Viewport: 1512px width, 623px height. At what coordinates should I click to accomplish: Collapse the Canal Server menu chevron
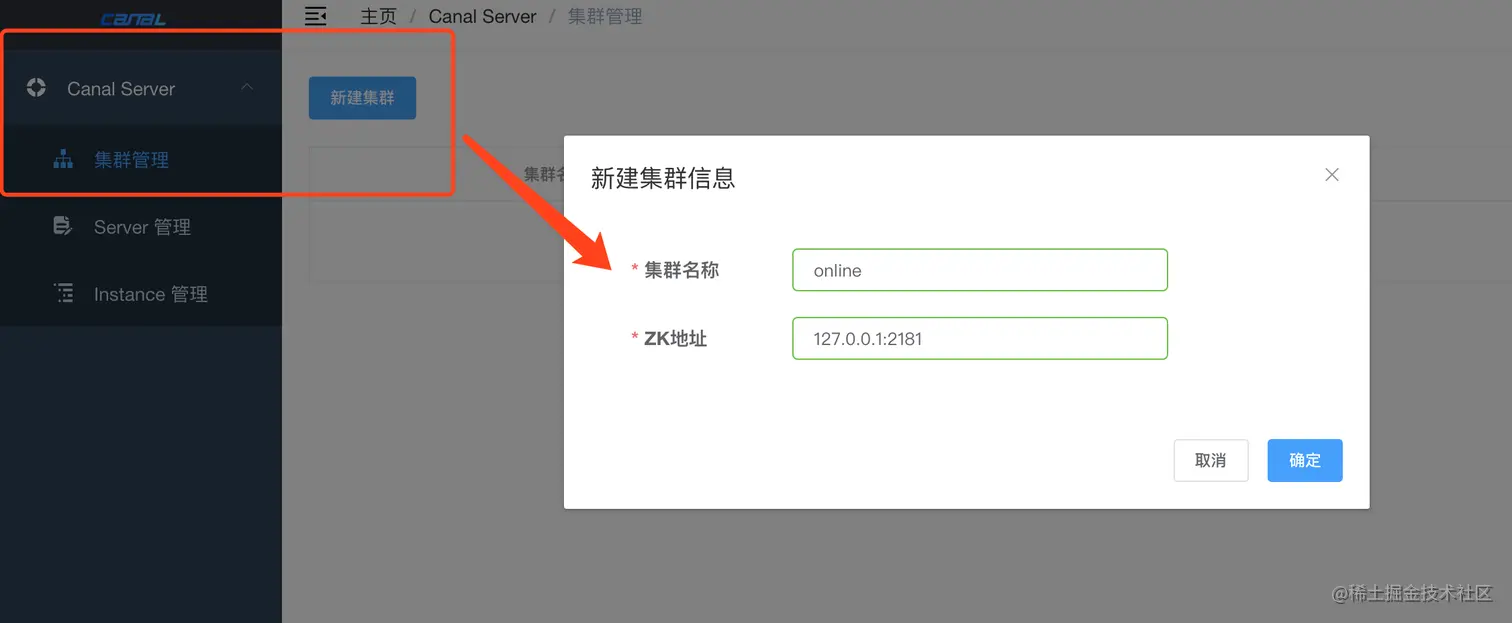pyautogui.click(x=247, y=88)
